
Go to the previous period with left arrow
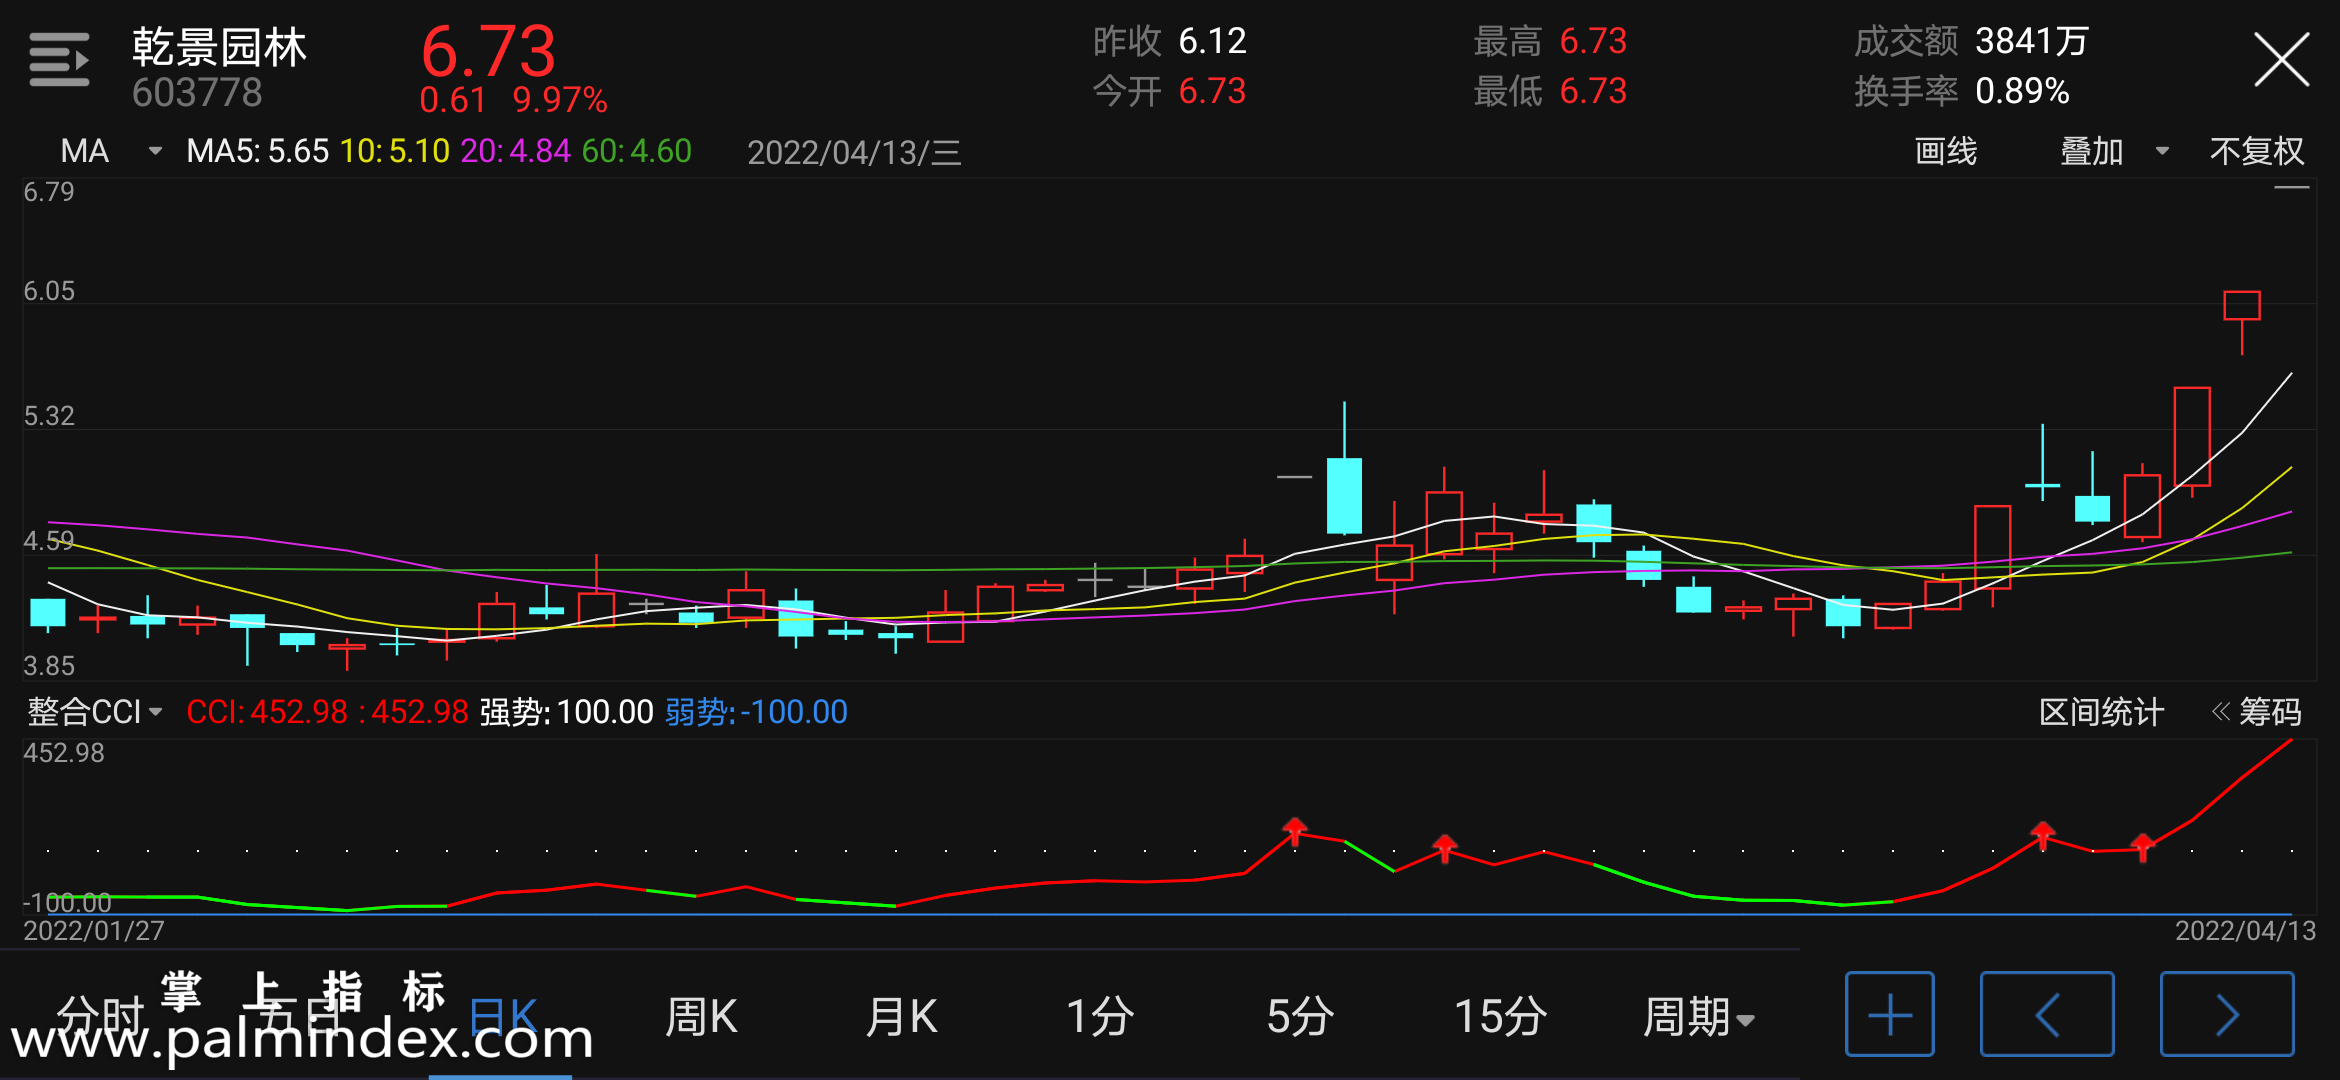coord(2047,1014)
